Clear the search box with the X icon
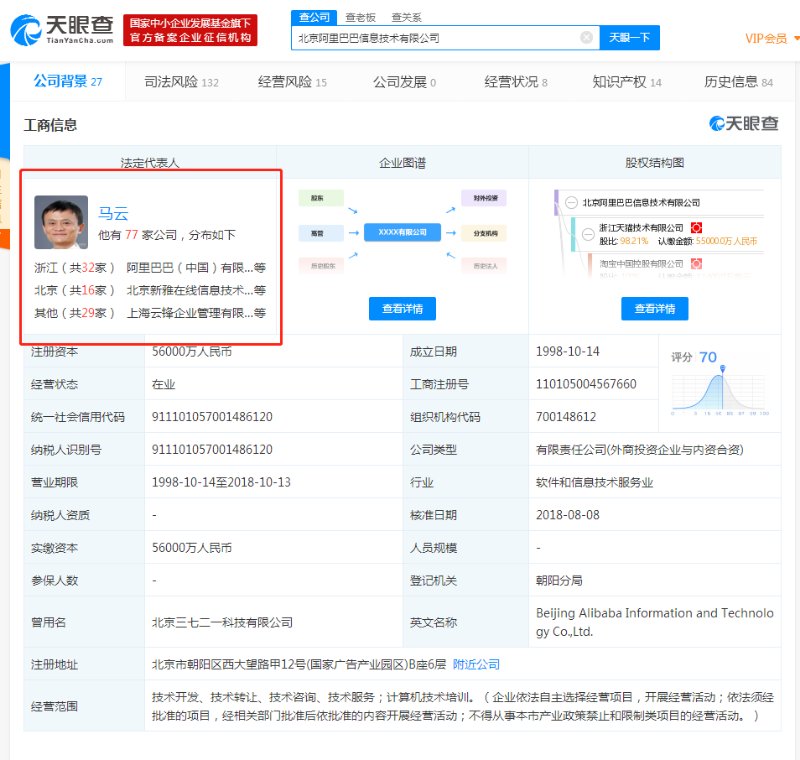This screenshot has height=760, width=800. (x=586, y=38)
